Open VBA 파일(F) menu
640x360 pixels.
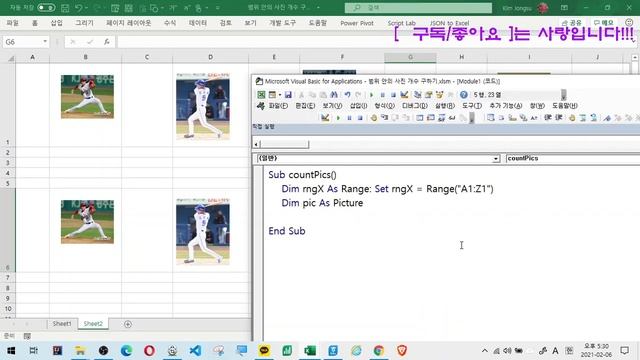(x=278, y=106)
